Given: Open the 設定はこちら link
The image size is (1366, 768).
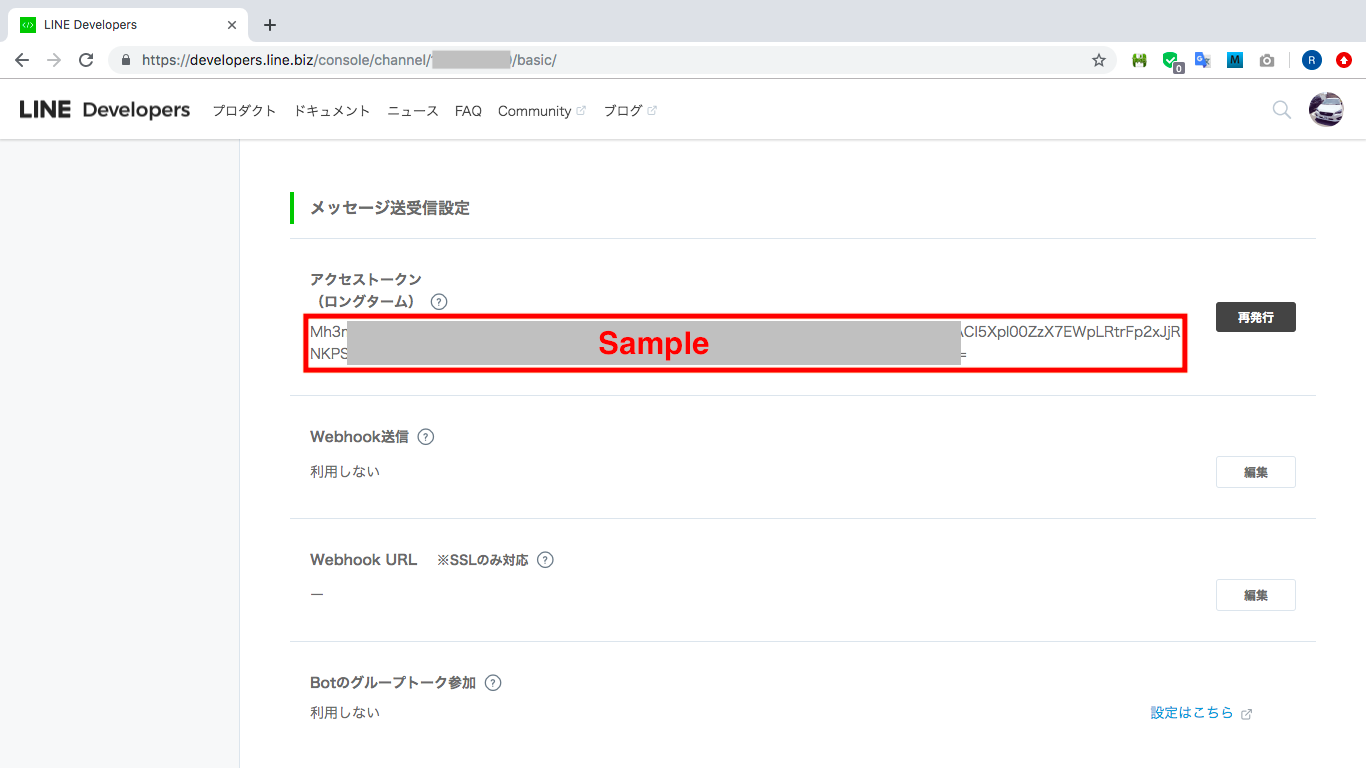Looking at the screenshot, I should [1201, 713].
